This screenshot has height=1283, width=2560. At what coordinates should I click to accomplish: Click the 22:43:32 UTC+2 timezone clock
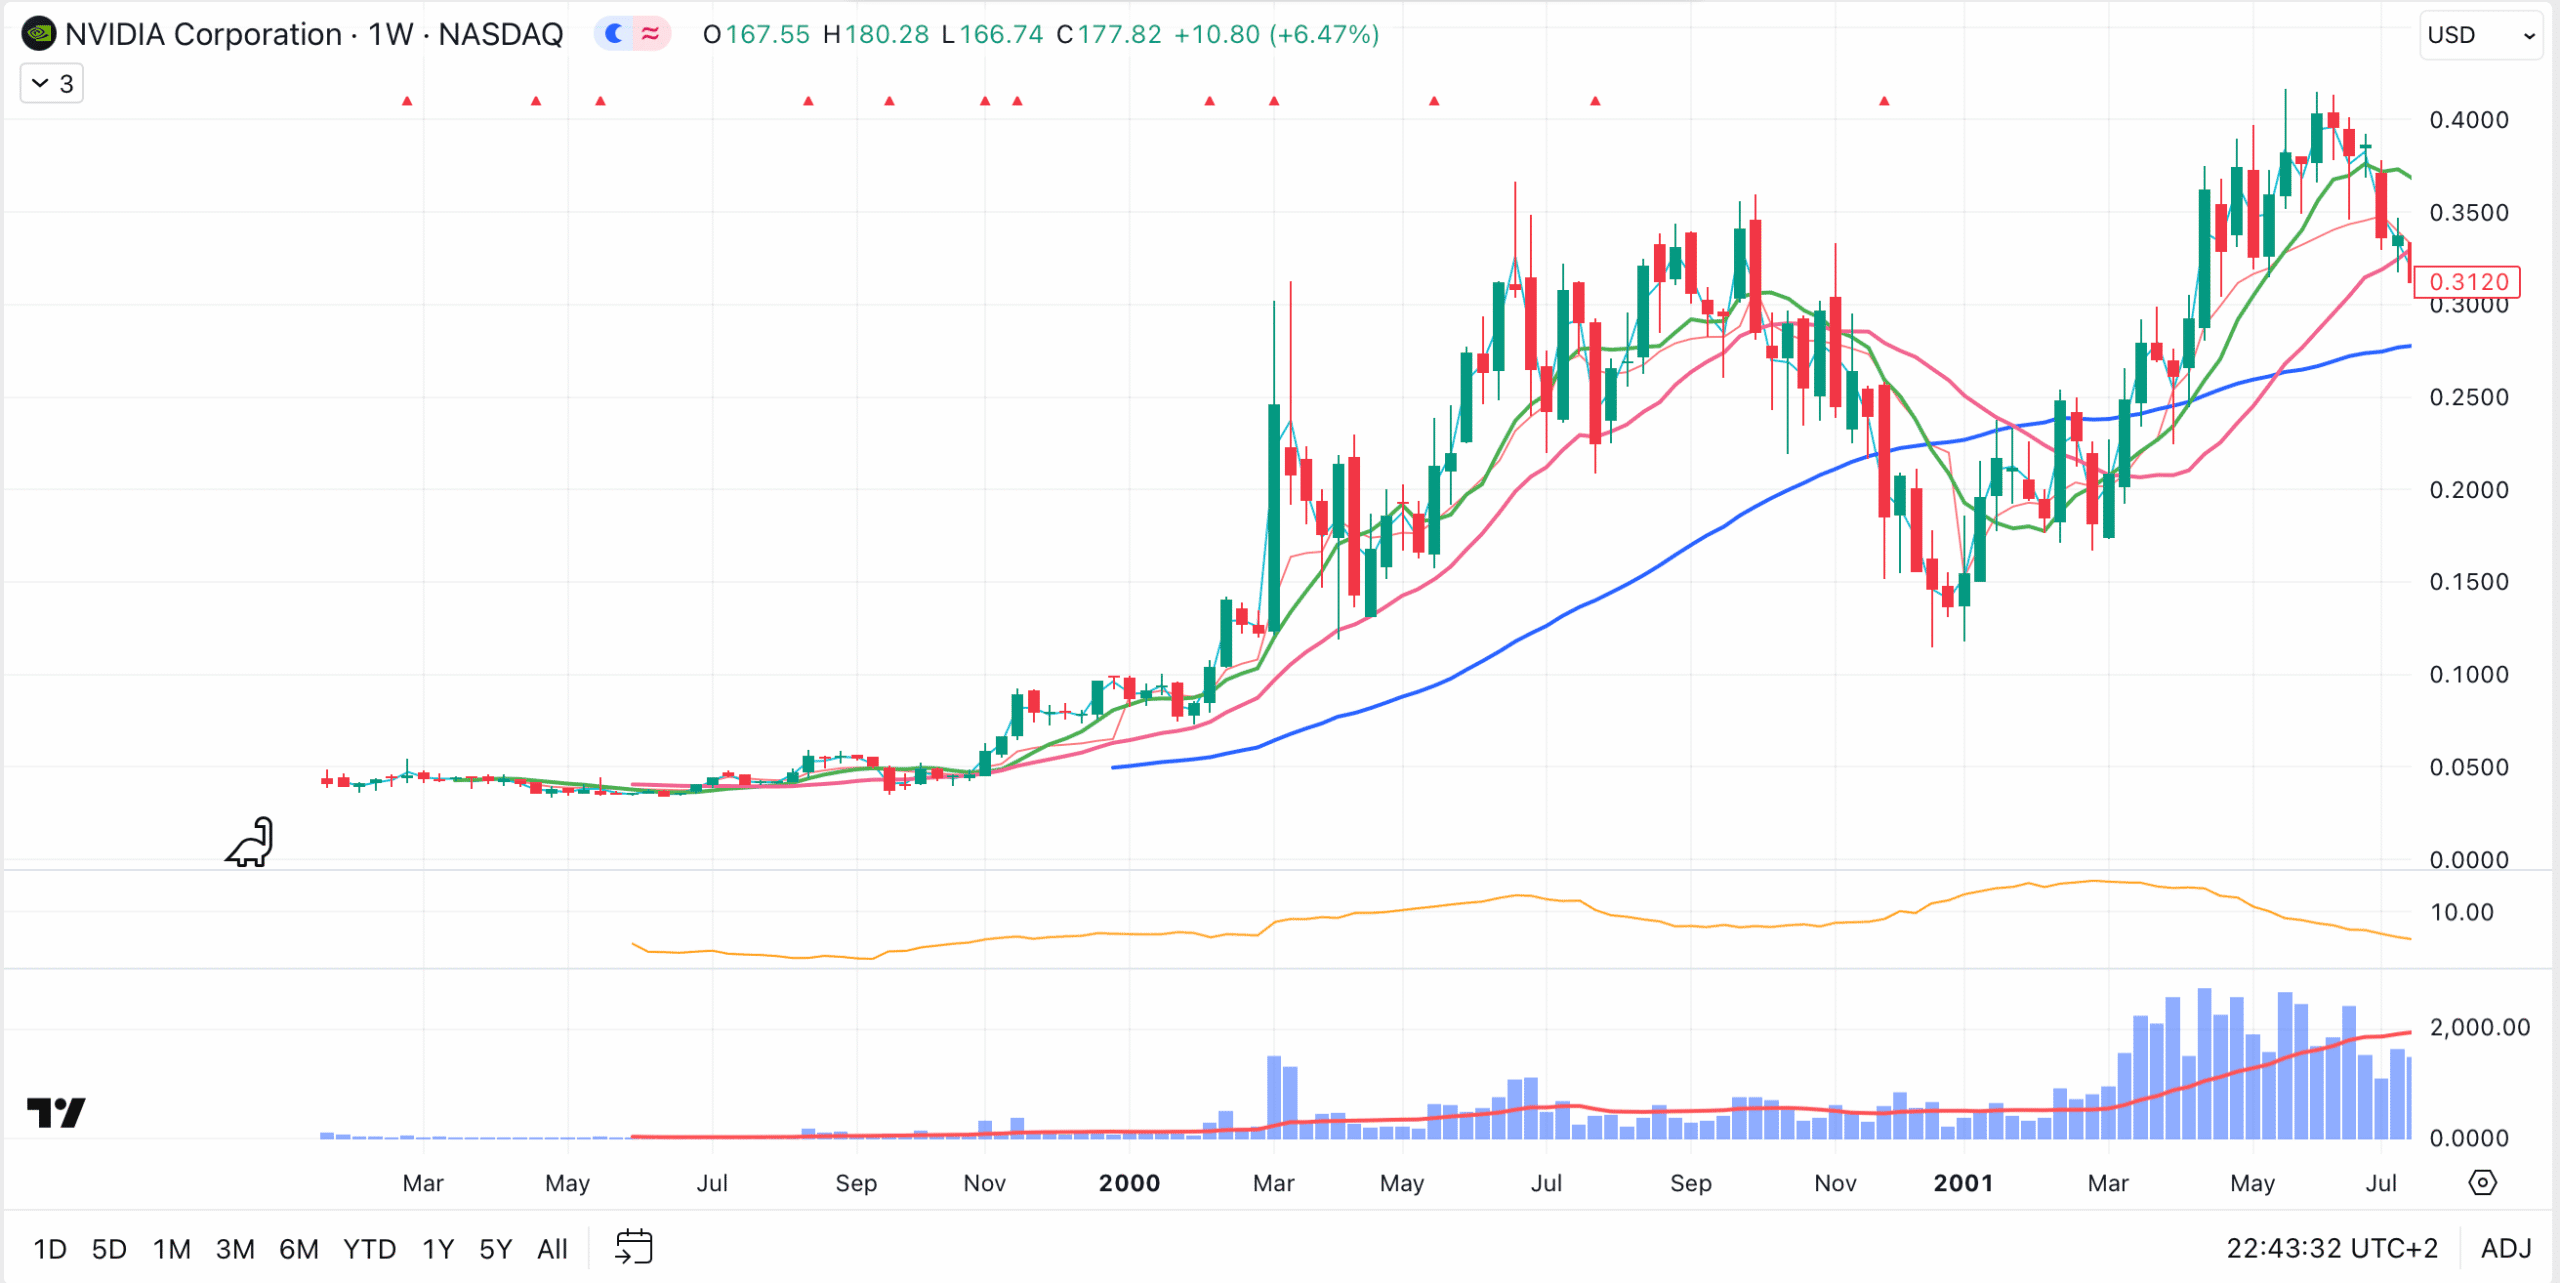2331,1249
